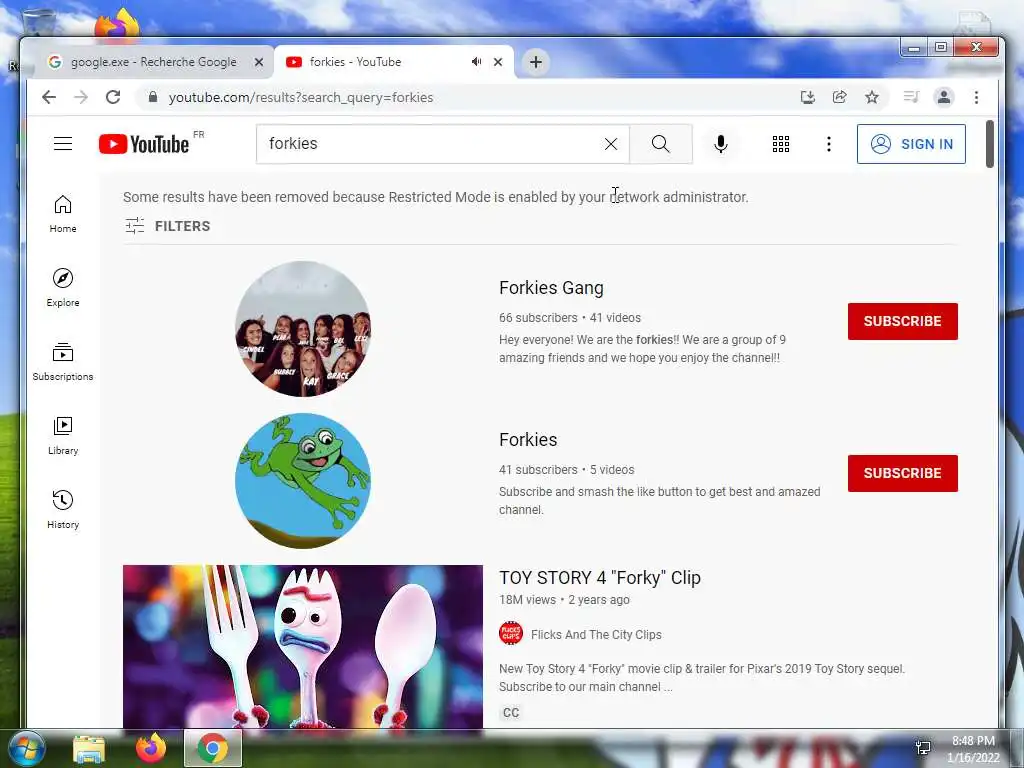
Task: Expand the FILTERS options
Action: coord(168,226)
